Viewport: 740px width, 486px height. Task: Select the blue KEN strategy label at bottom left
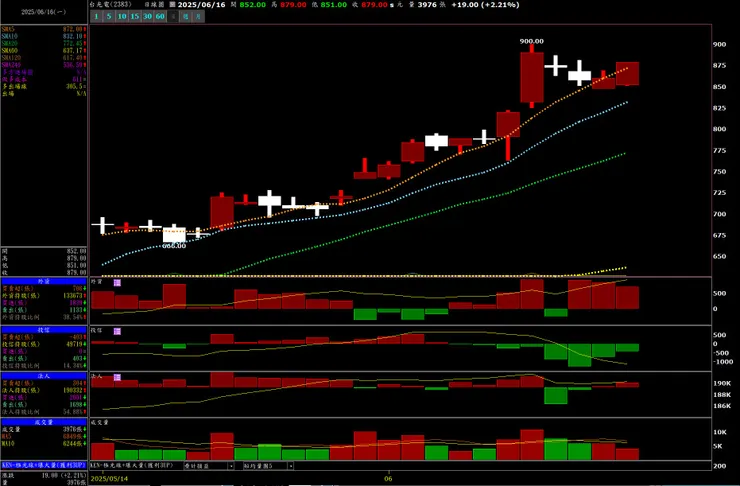[44, 465]
